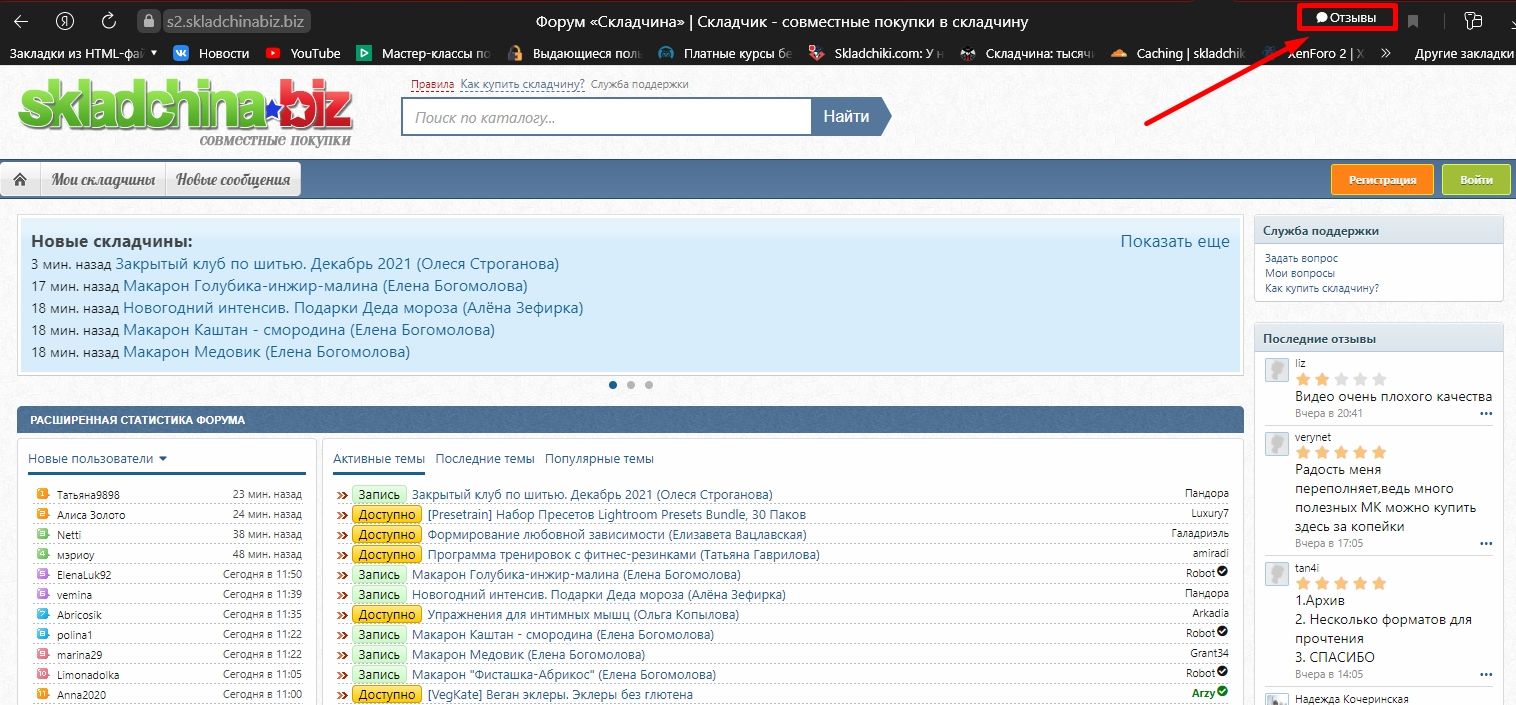Expand hidden bookmarks with the » chevron
This screenshot has width=1516, height=705.
[x=1385, y=53]
